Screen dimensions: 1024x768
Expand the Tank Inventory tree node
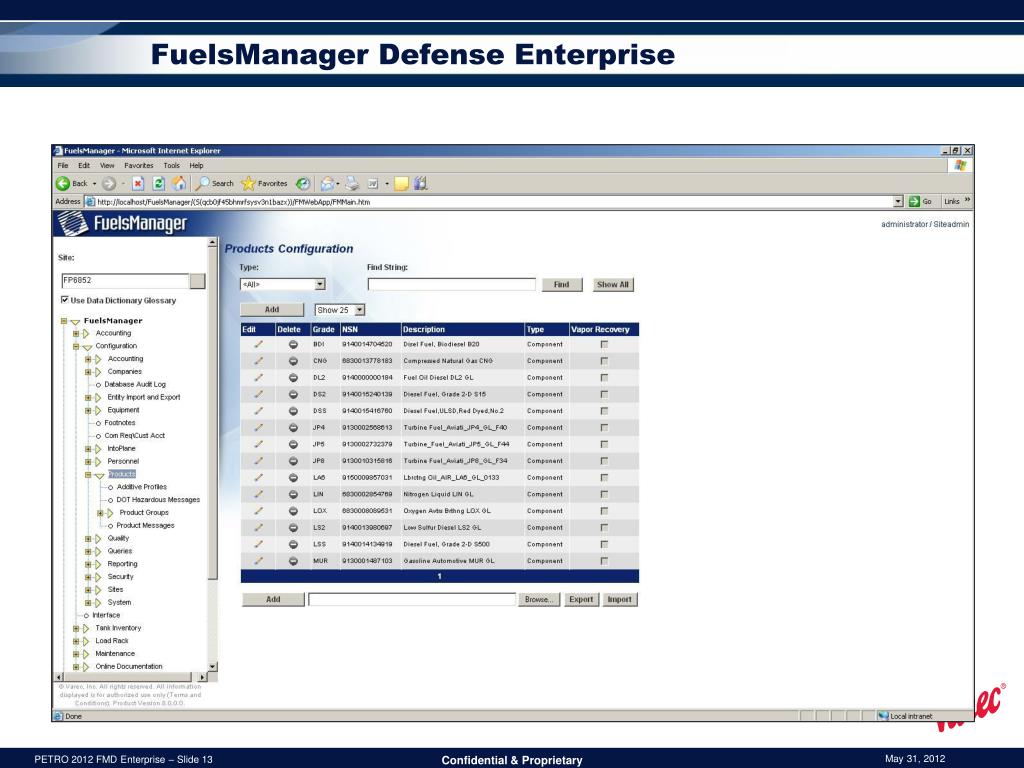point(76,628)
